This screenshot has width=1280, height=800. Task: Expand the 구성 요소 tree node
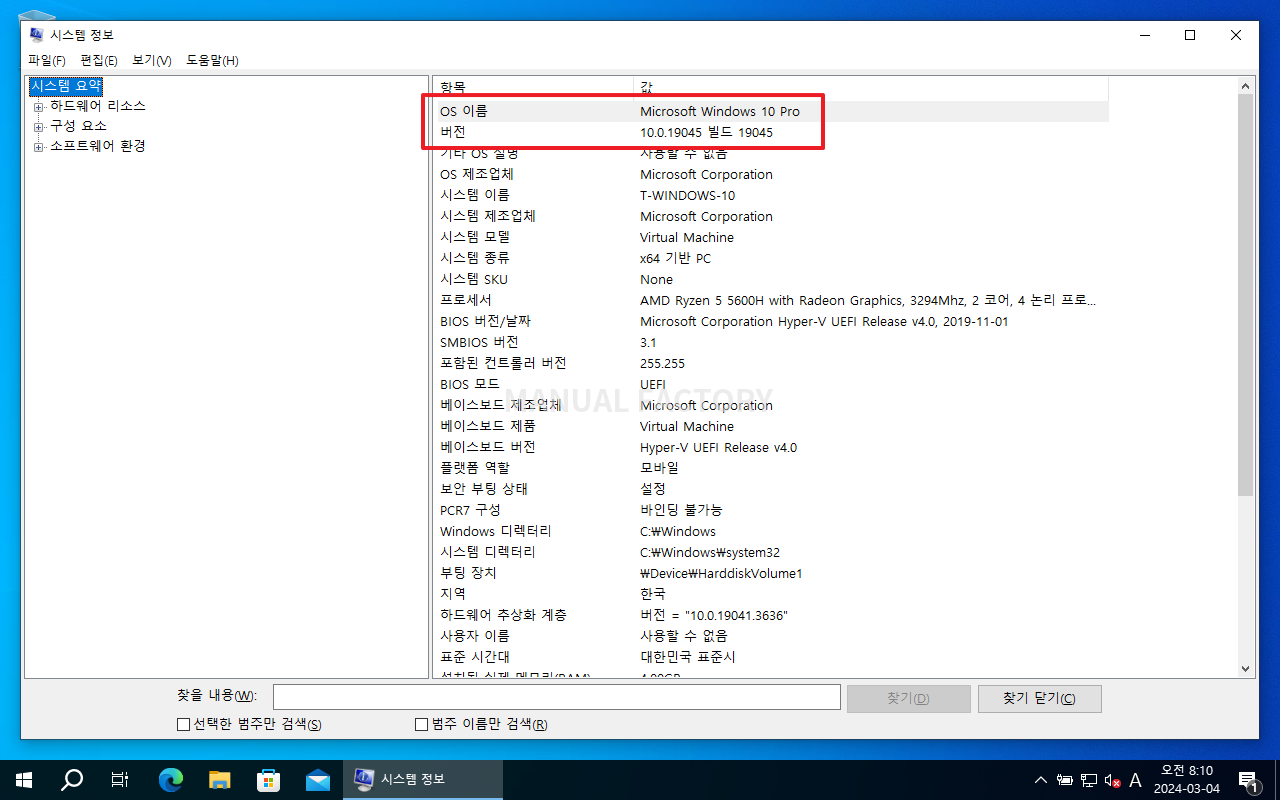click(39, 126)
